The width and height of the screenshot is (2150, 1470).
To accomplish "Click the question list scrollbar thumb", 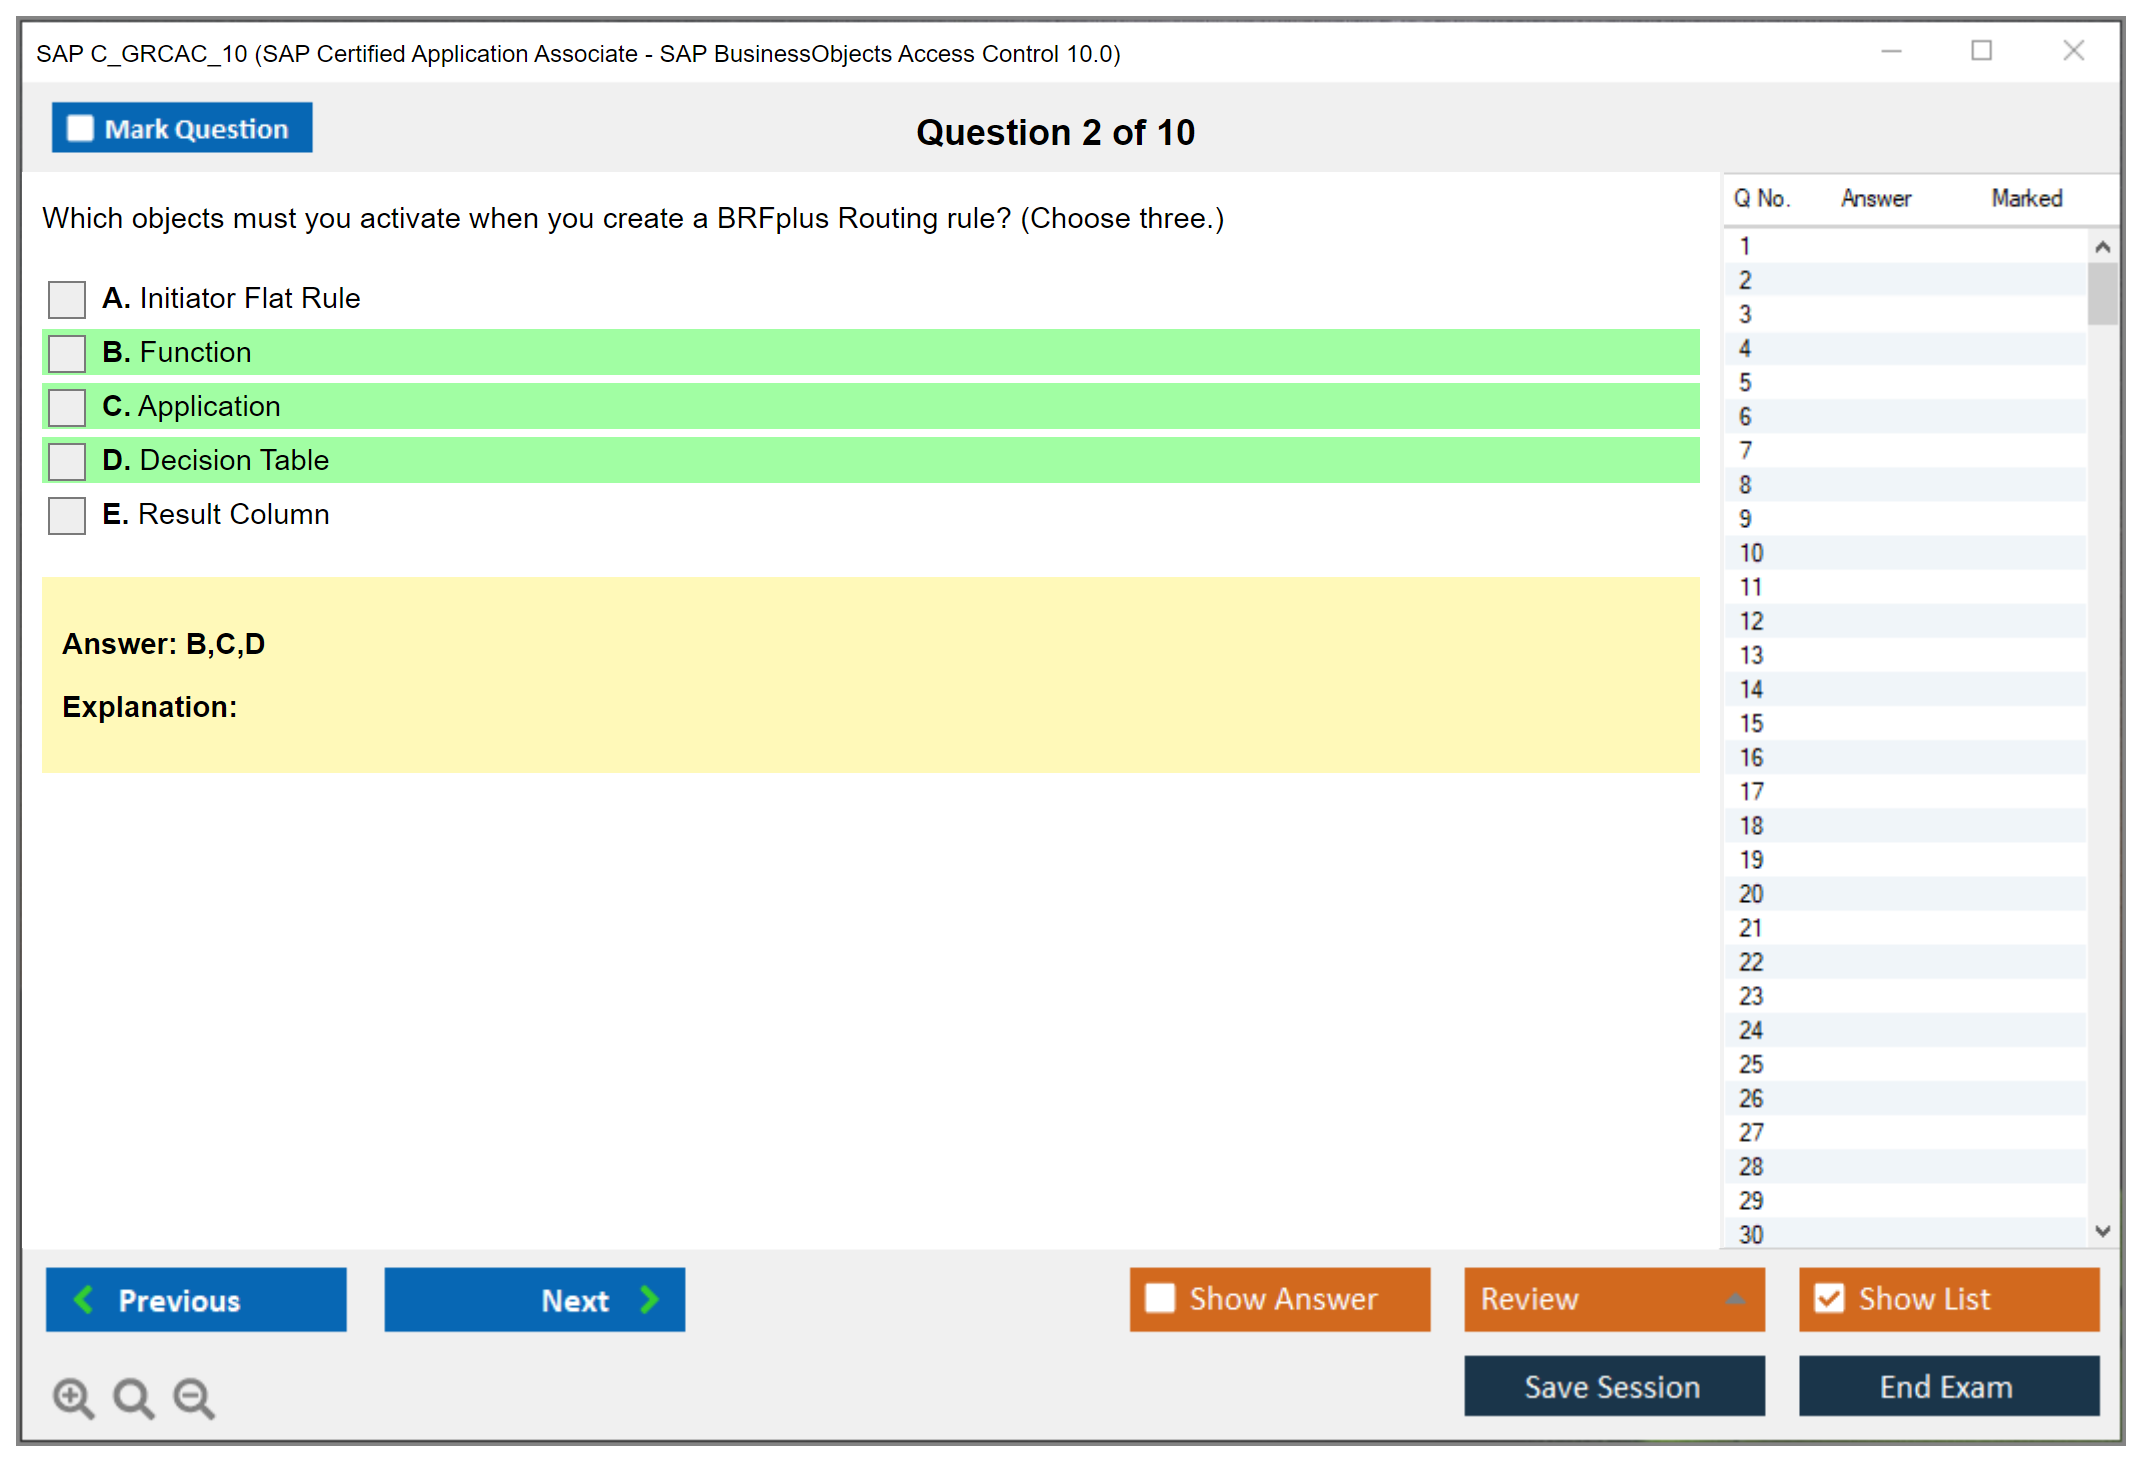I will pyautogui.click(x=2102, y=293).
